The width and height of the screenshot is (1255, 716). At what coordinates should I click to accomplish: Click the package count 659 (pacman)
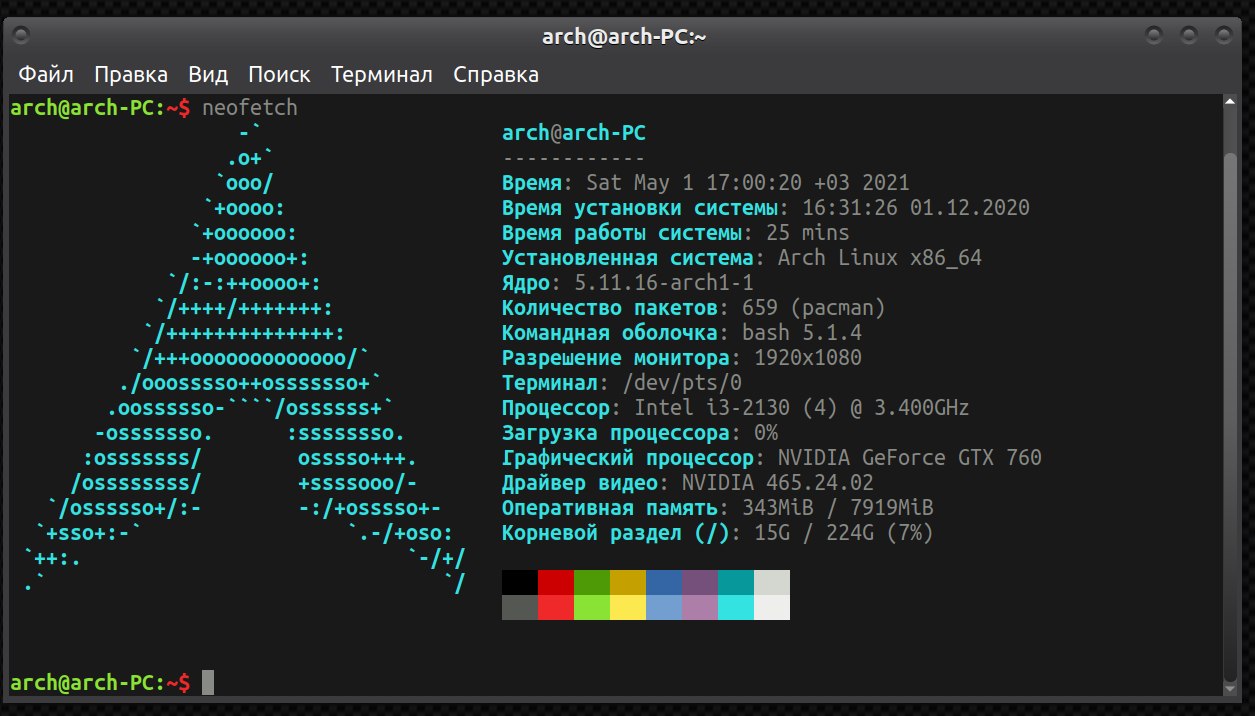click(x=814, y=308)
